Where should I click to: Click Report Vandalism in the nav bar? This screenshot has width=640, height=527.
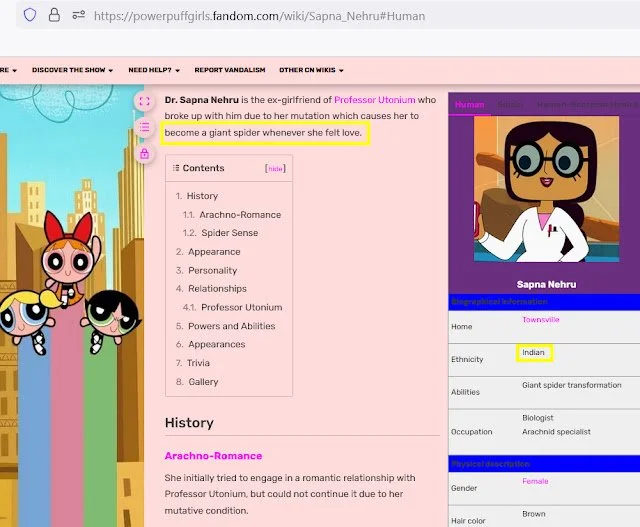(x=230, y=70)
